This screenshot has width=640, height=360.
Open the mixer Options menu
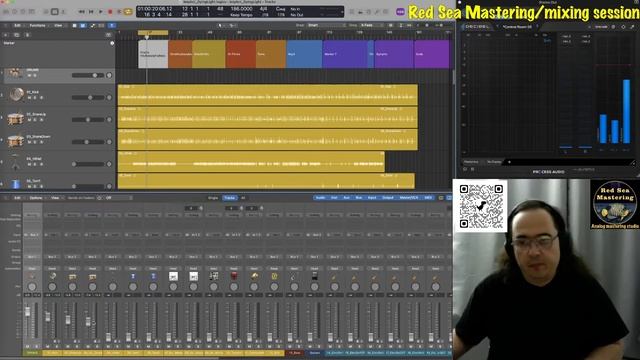click(x=36, y=198)
